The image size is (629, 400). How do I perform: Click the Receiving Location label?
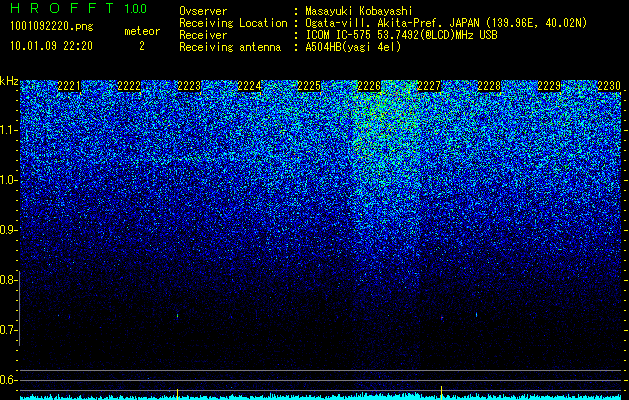tap(233, 23)
